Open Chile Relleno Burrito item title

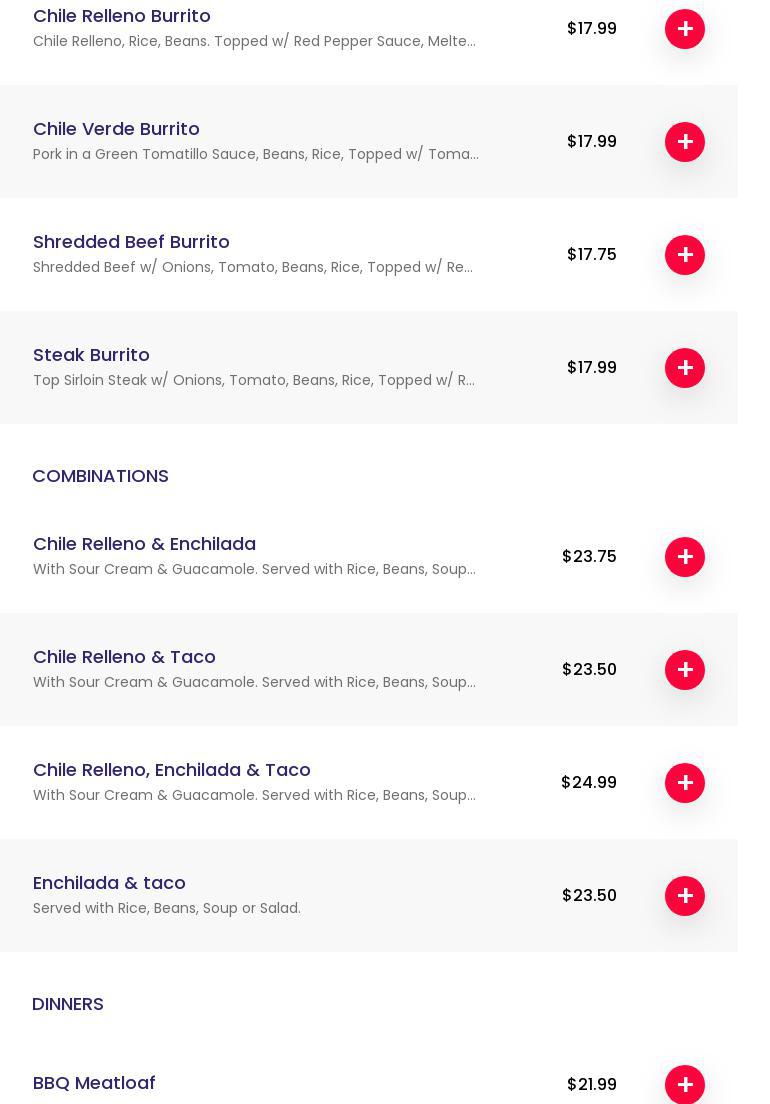pos(122,16)
